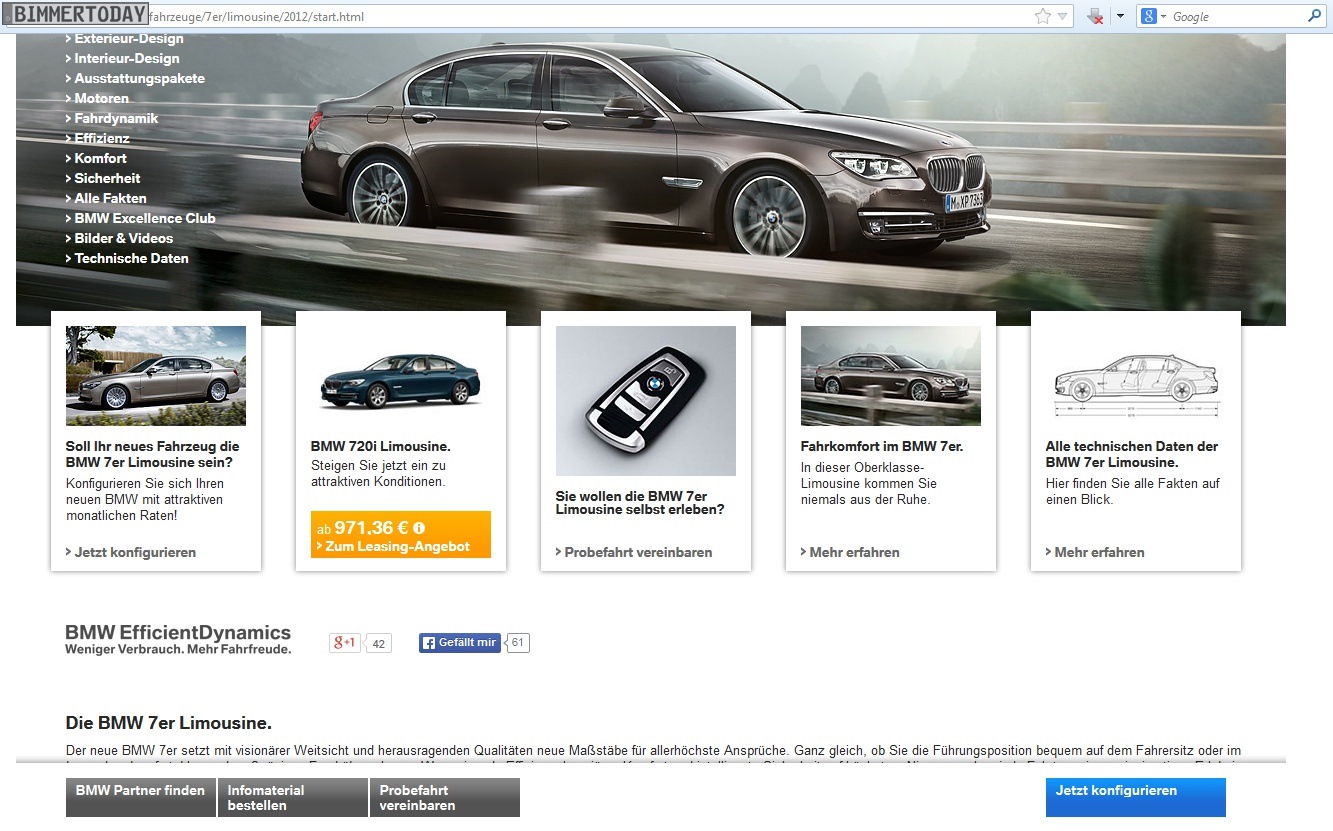Open the 'Motoren' navigation item
This screenshot has height=831, width=1333.
coord(101,98)
